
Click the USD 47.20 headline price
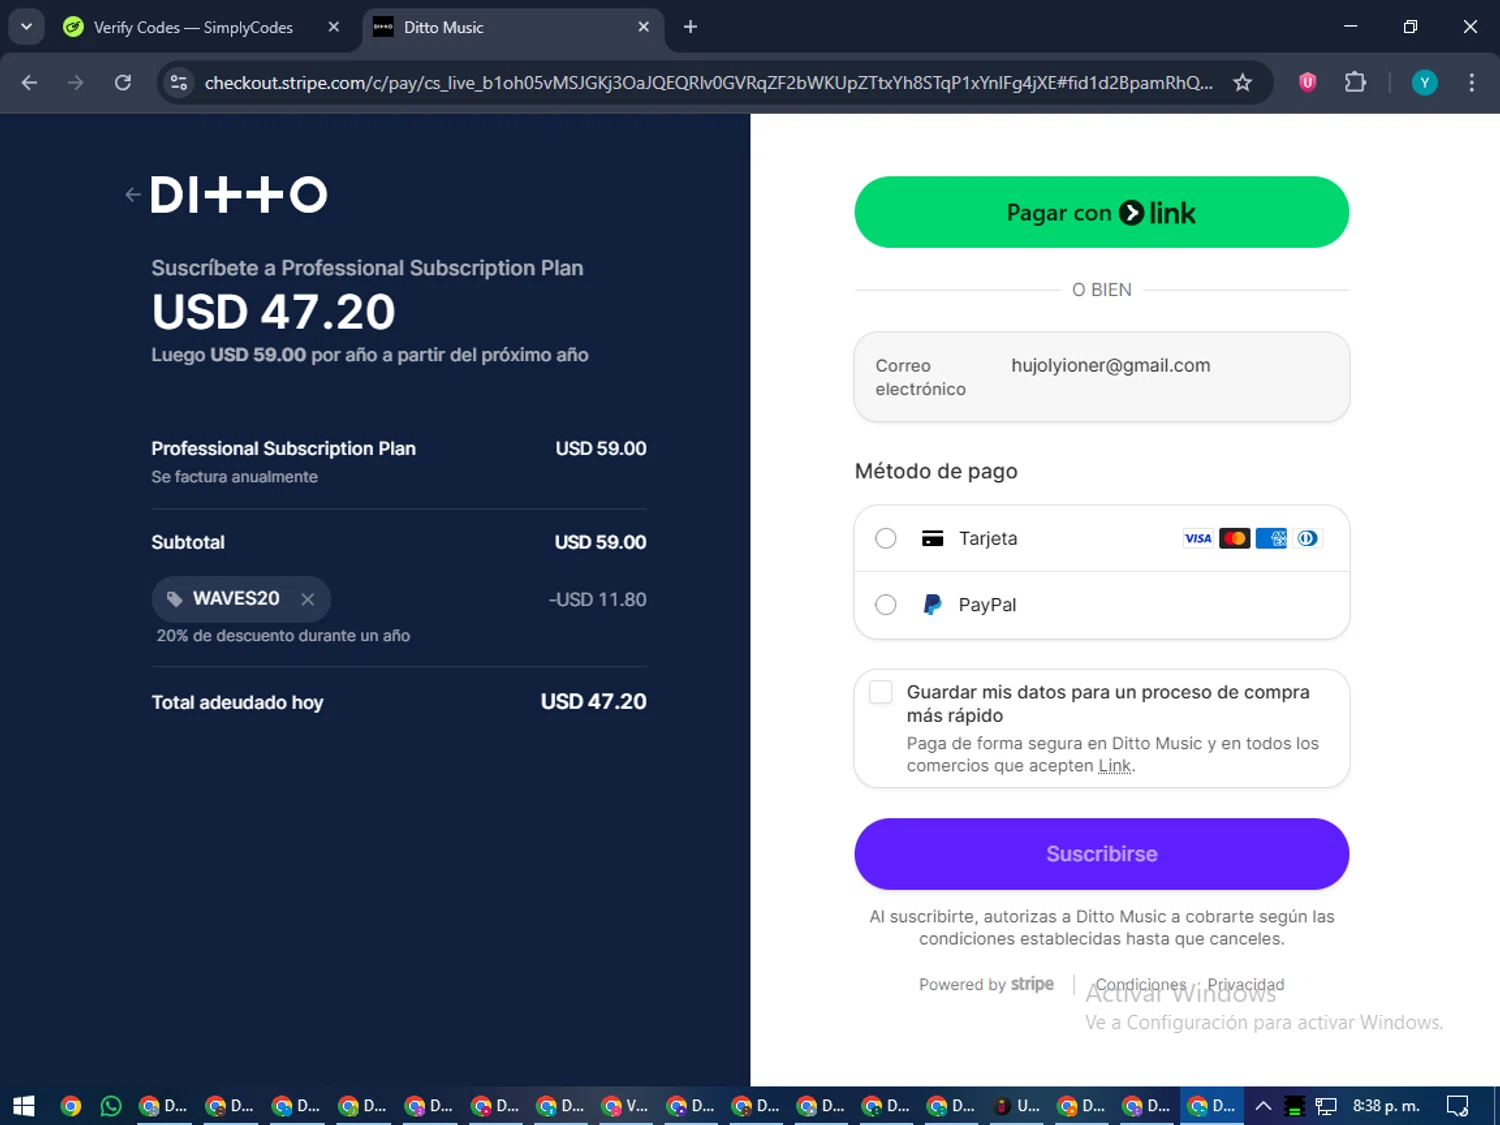click(274, 312)
